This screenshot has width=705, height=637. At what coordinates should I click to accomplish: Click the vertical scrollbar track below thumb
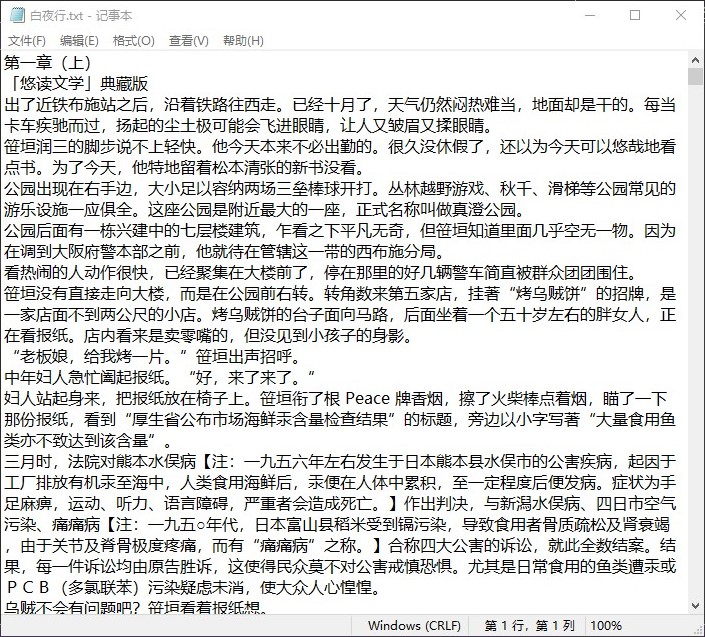click(x=695, y=342)
